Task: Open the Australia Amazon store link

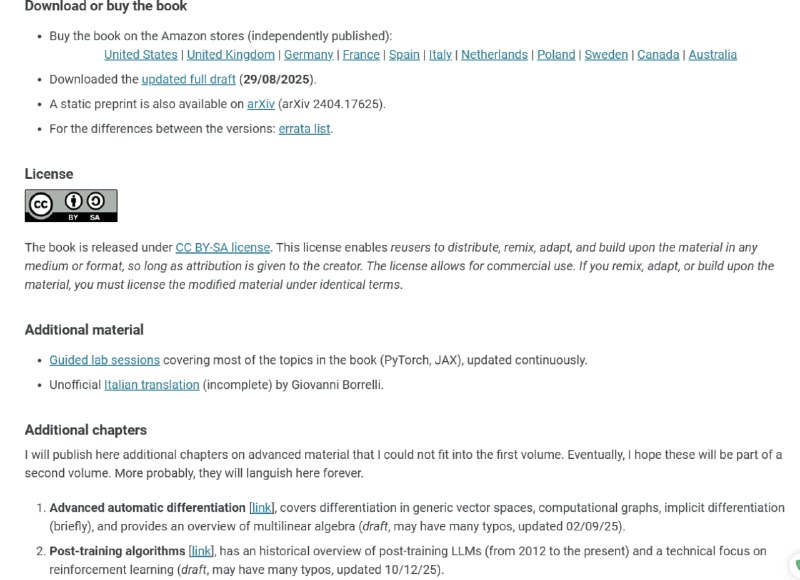Action: coord(713,55)
